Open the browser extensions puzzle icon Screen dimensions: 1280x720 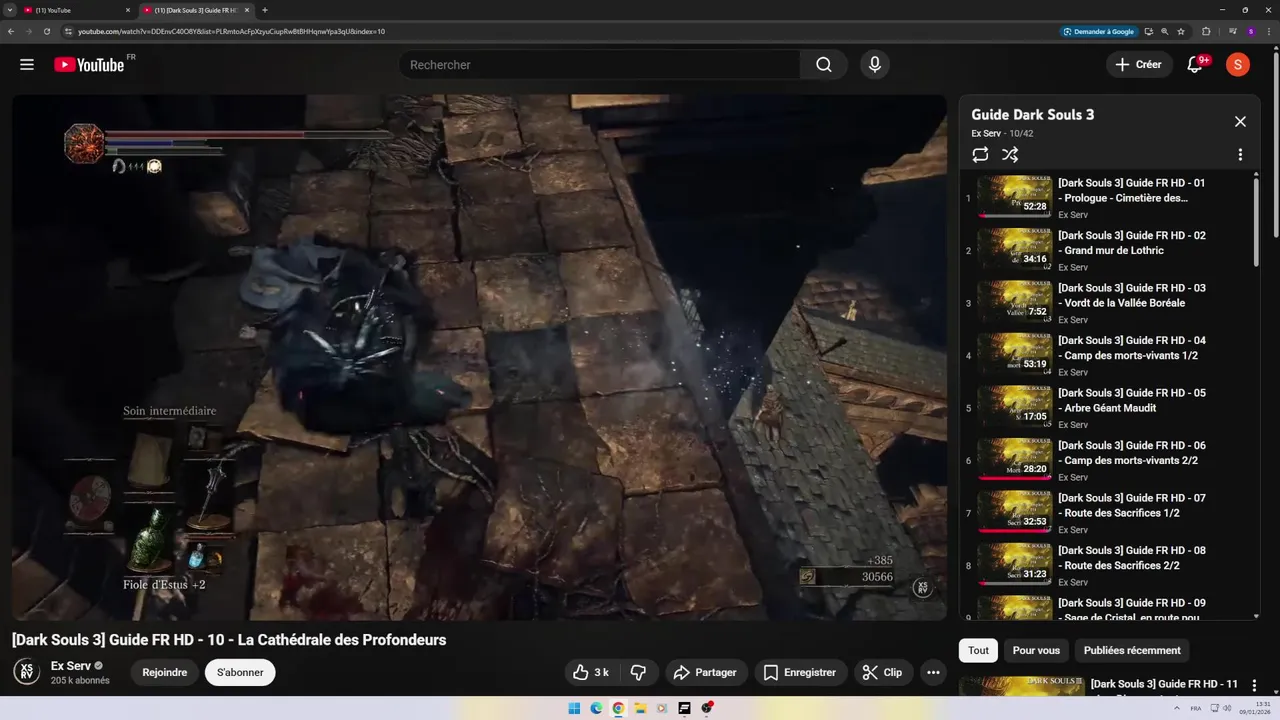click(x=1206, y=31)
